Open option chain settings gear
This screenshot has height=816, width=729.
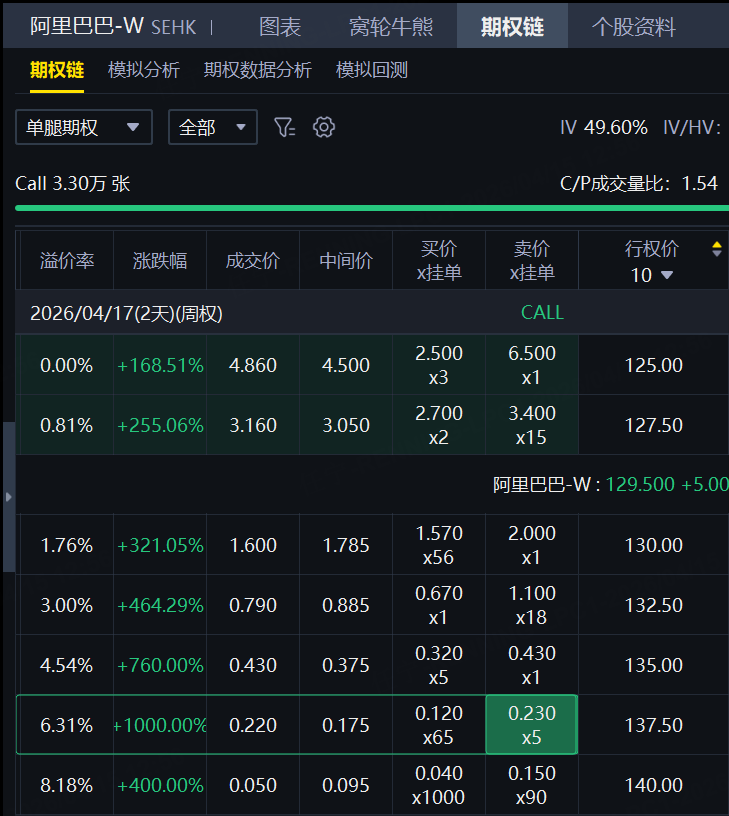(x=323, y=127)
